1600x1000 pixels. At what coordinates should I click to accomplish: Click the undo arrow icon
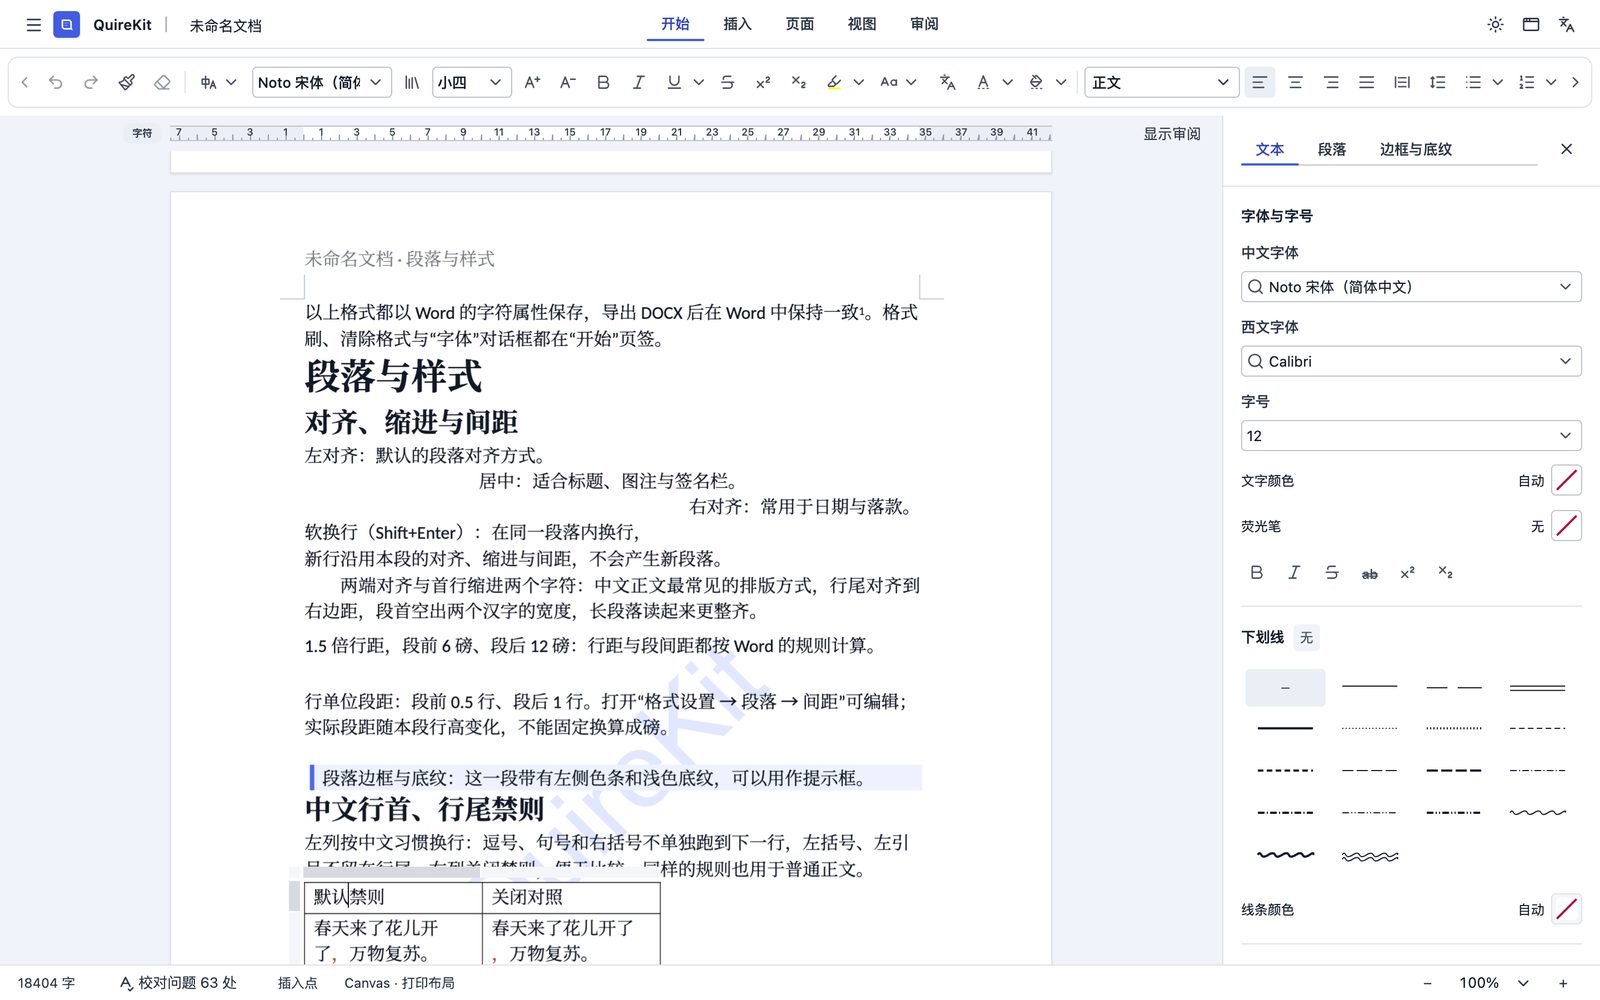[x=56, y=82]
